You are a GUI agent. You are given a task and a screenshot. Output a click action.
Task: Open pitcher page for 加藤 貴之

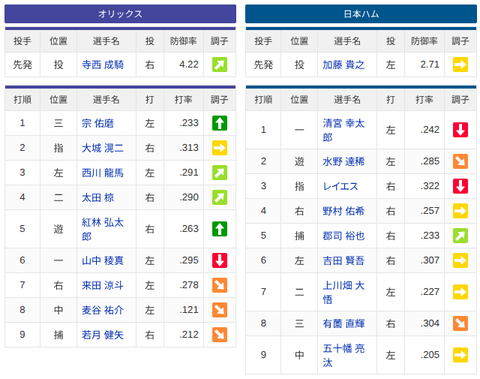coord(344,65)
